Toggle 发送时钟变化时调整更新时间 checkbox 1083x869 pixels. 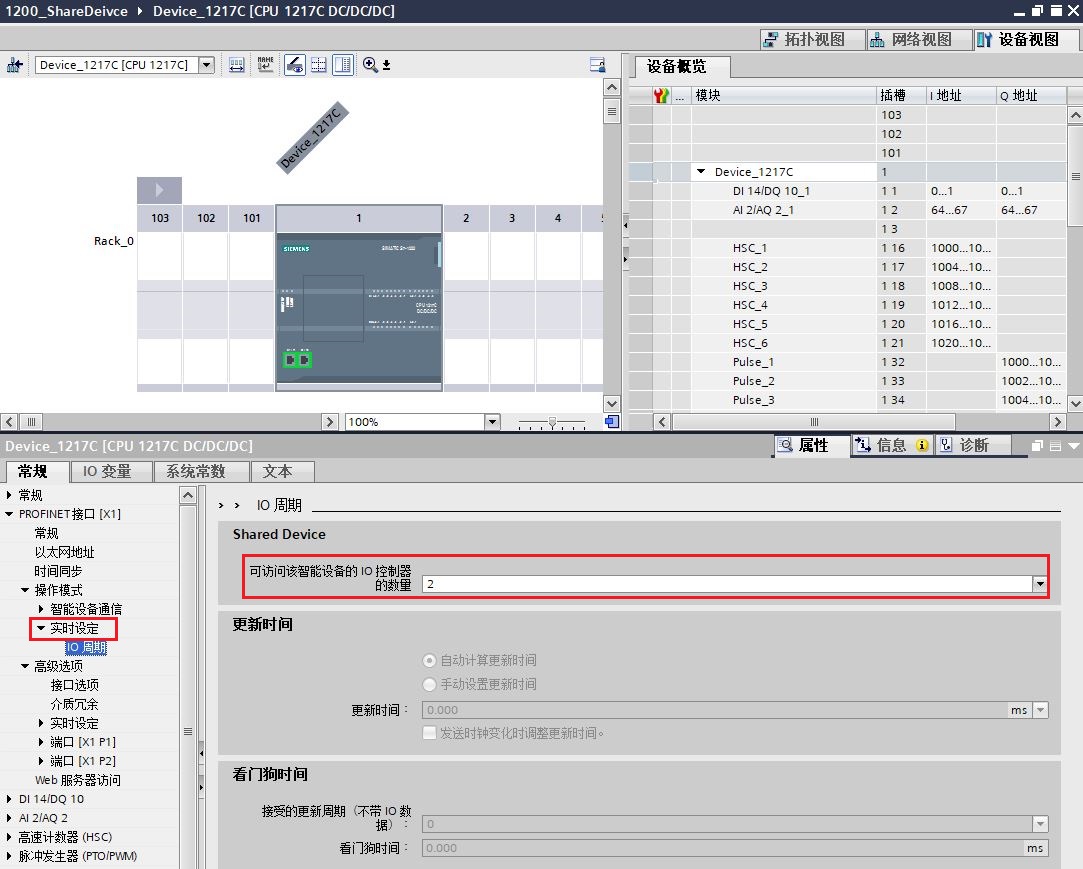tap(429, 733)
